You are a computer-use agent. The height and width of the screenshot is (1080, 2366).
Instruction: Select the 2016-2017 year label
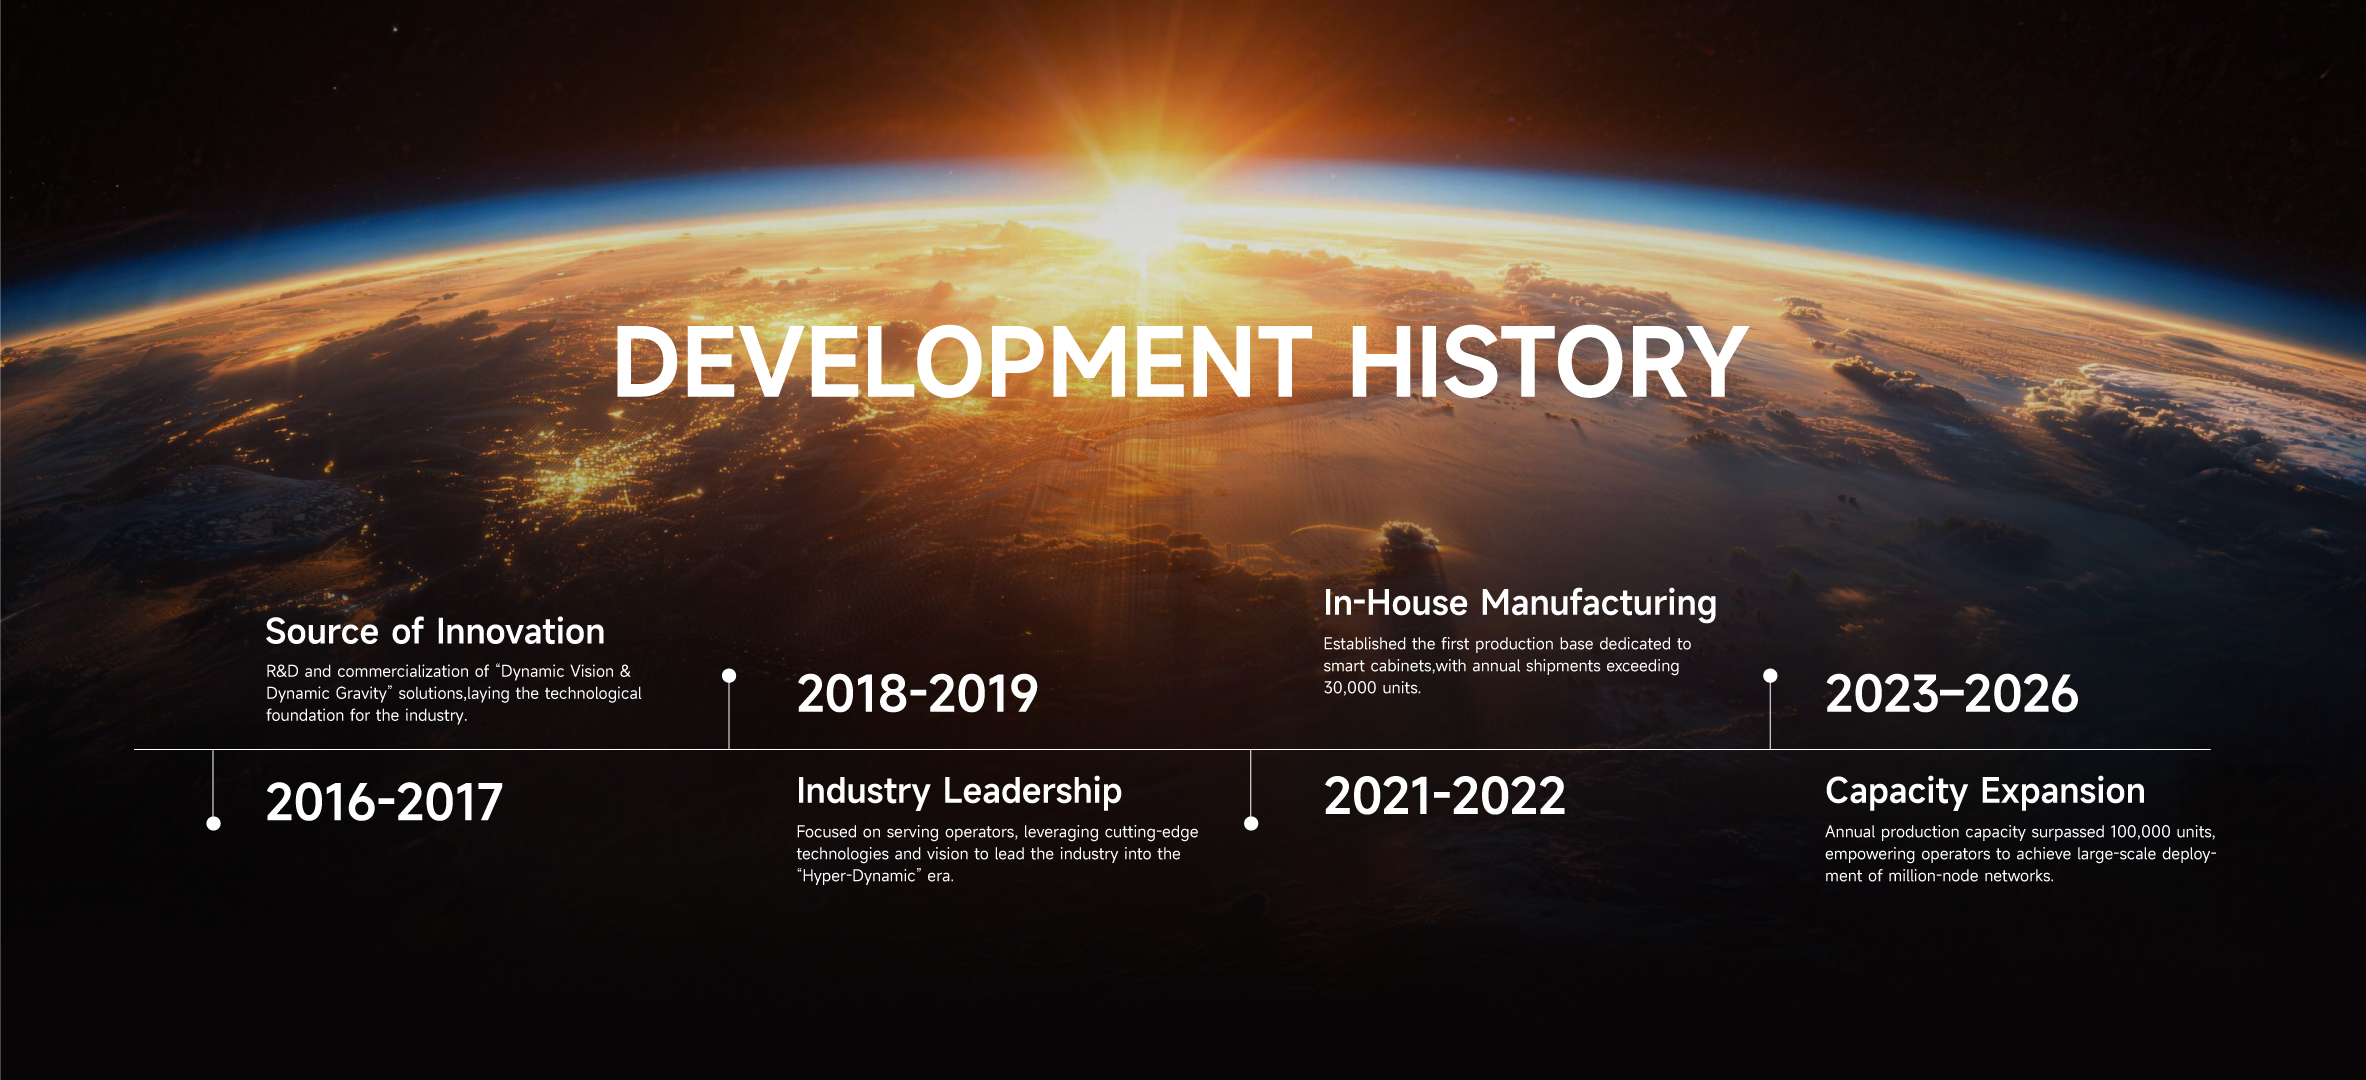pos(384,802)
